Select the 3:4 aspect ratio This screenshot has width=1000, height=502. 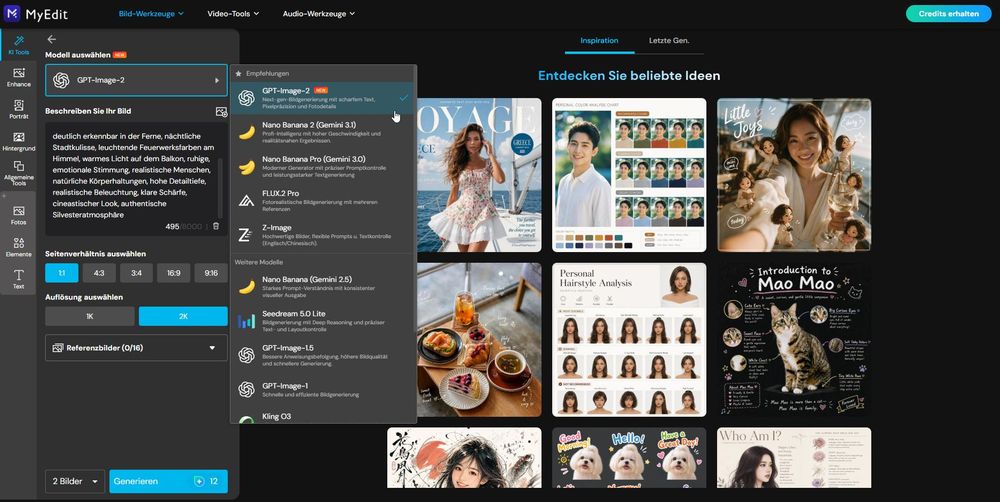pos(136,273)
